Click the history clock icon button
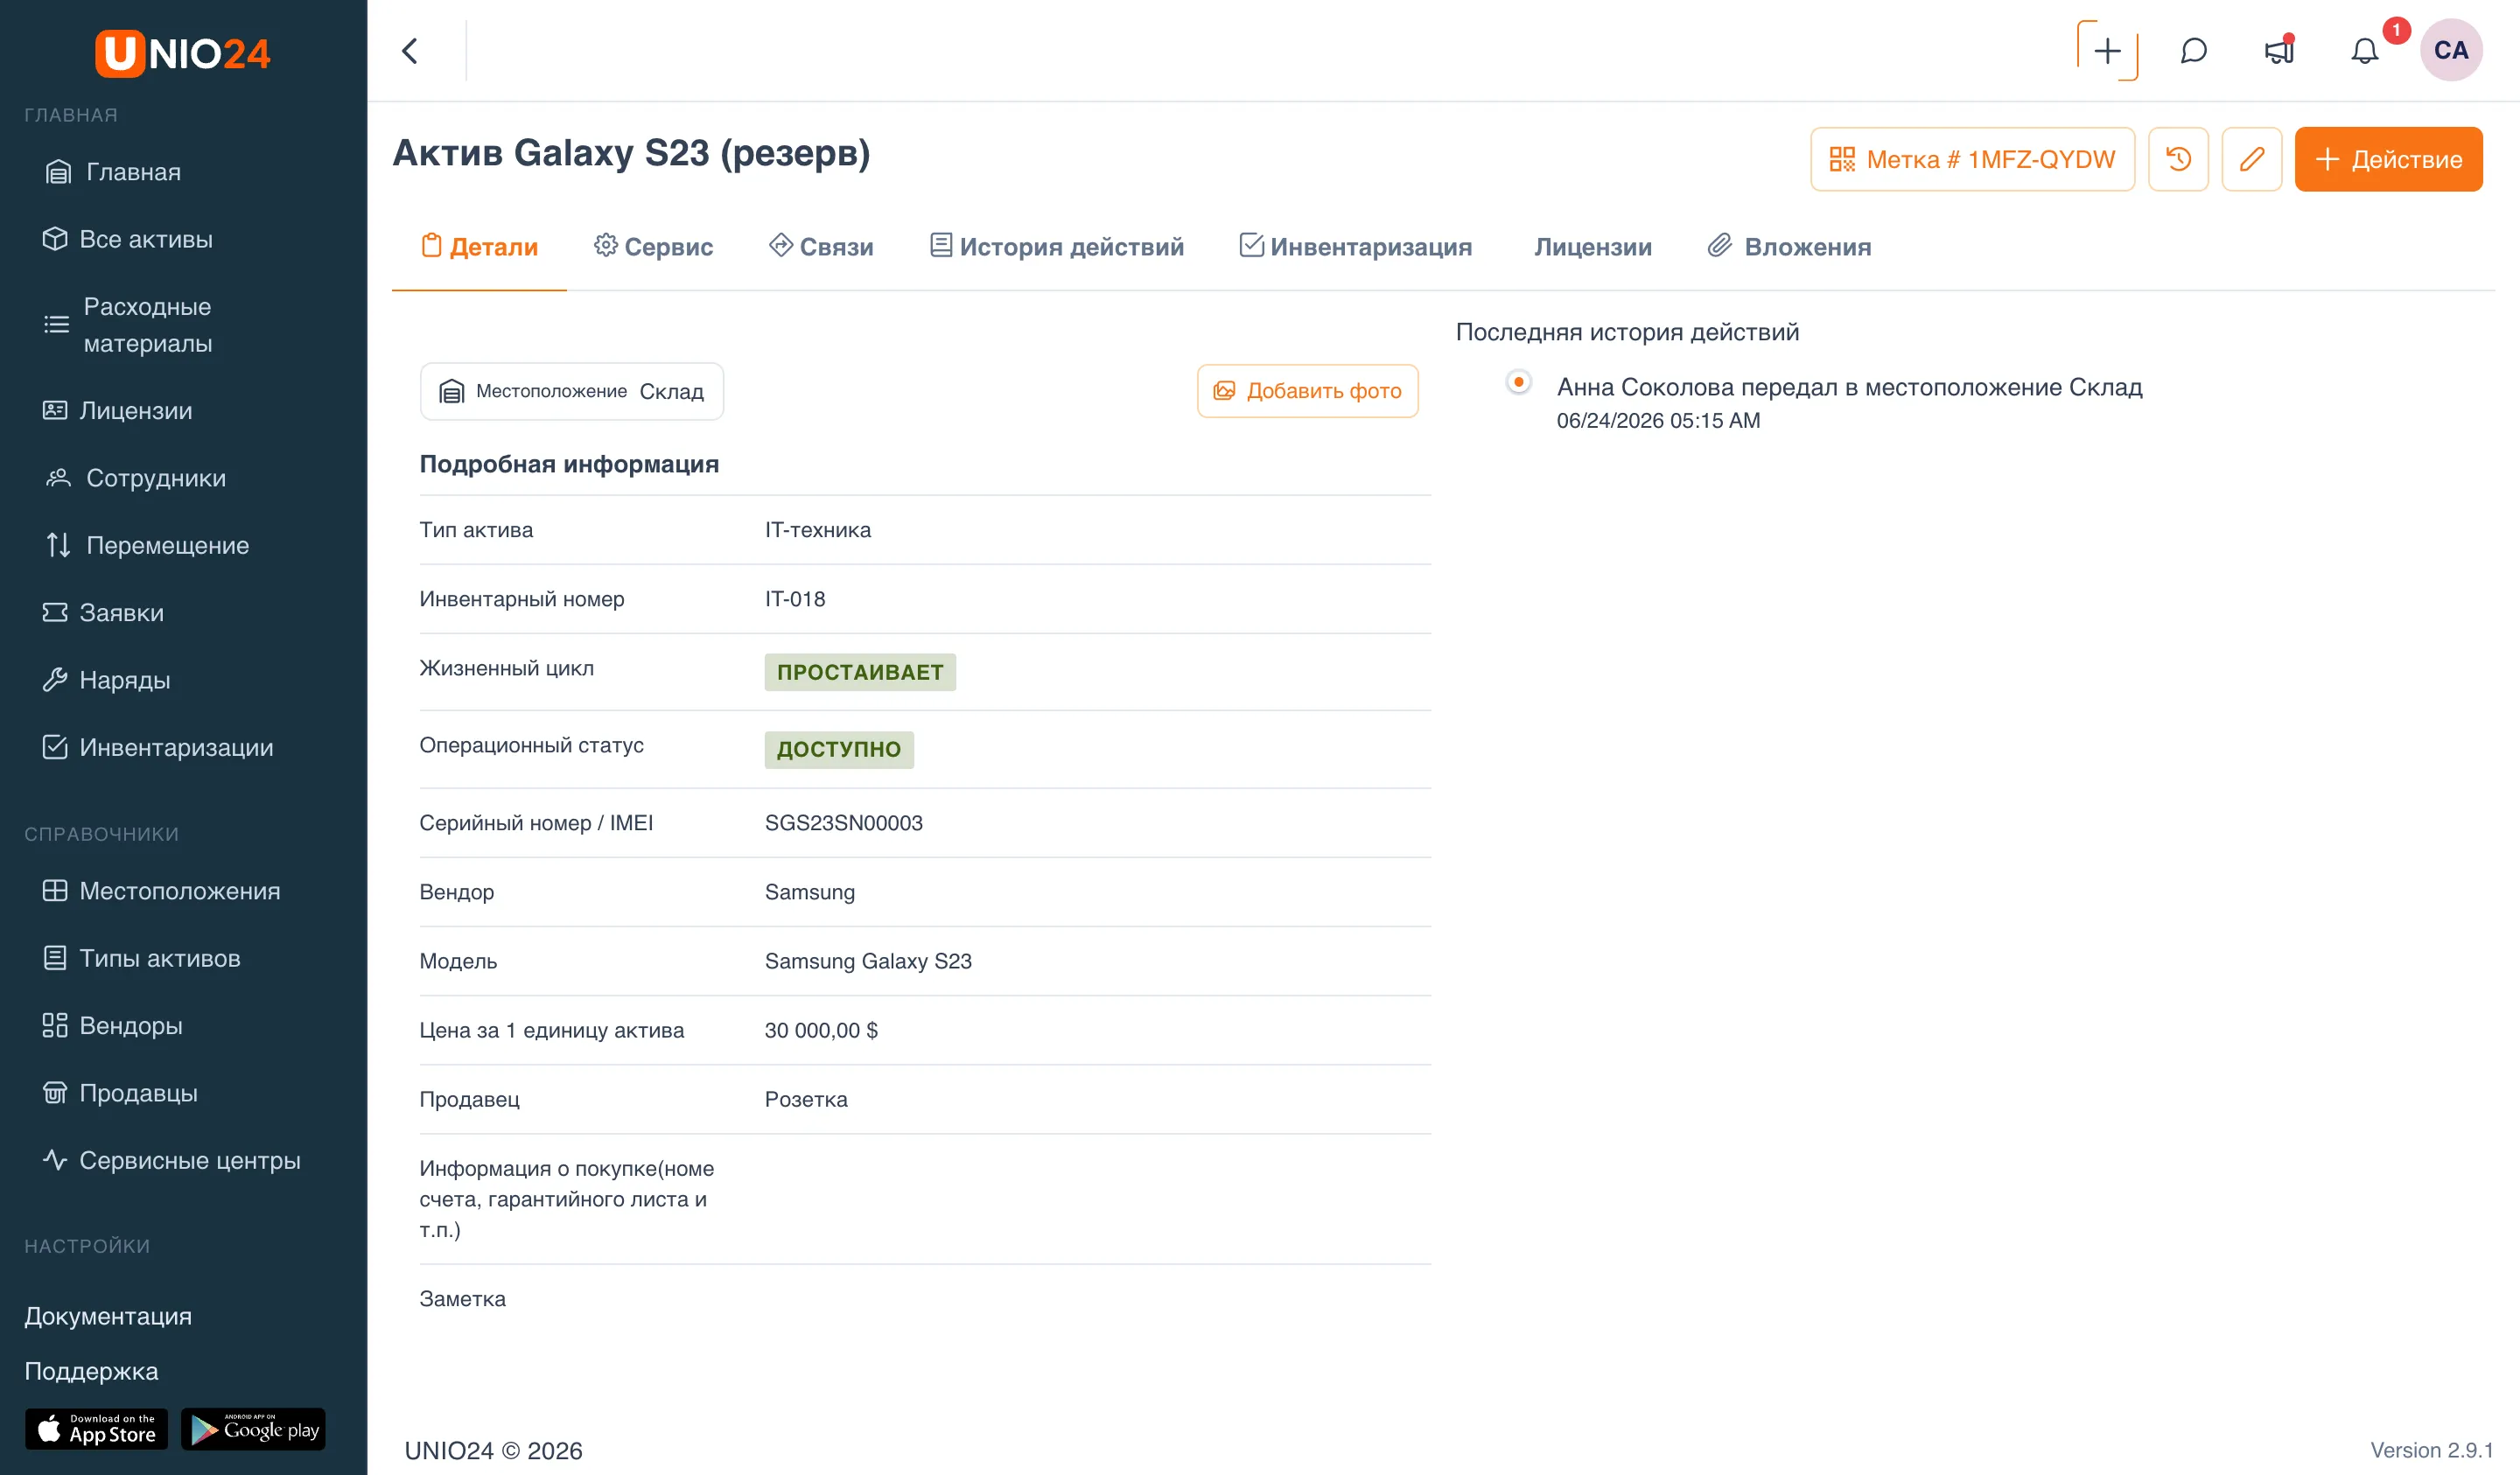The height and width of the screenshot is (1475, 2520). [2178, 159]
